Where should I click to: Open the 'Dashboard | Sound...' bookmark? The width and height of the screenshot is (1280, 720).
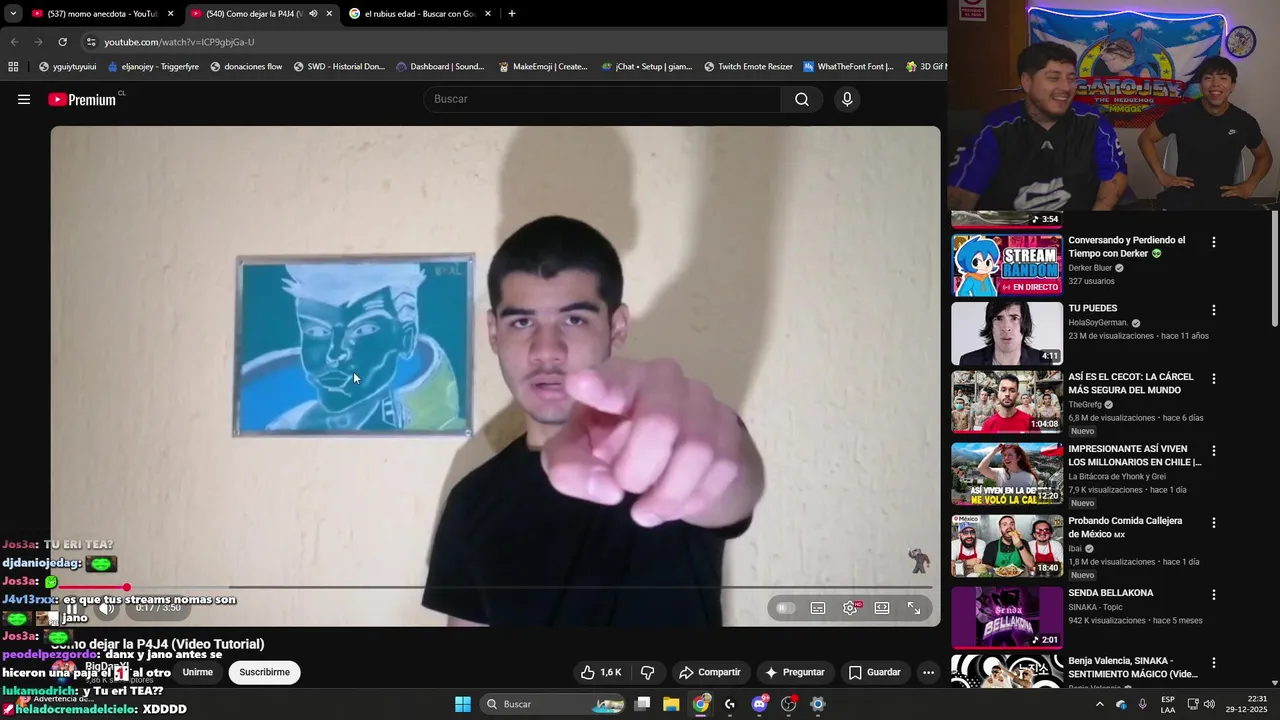pos(440,67)
